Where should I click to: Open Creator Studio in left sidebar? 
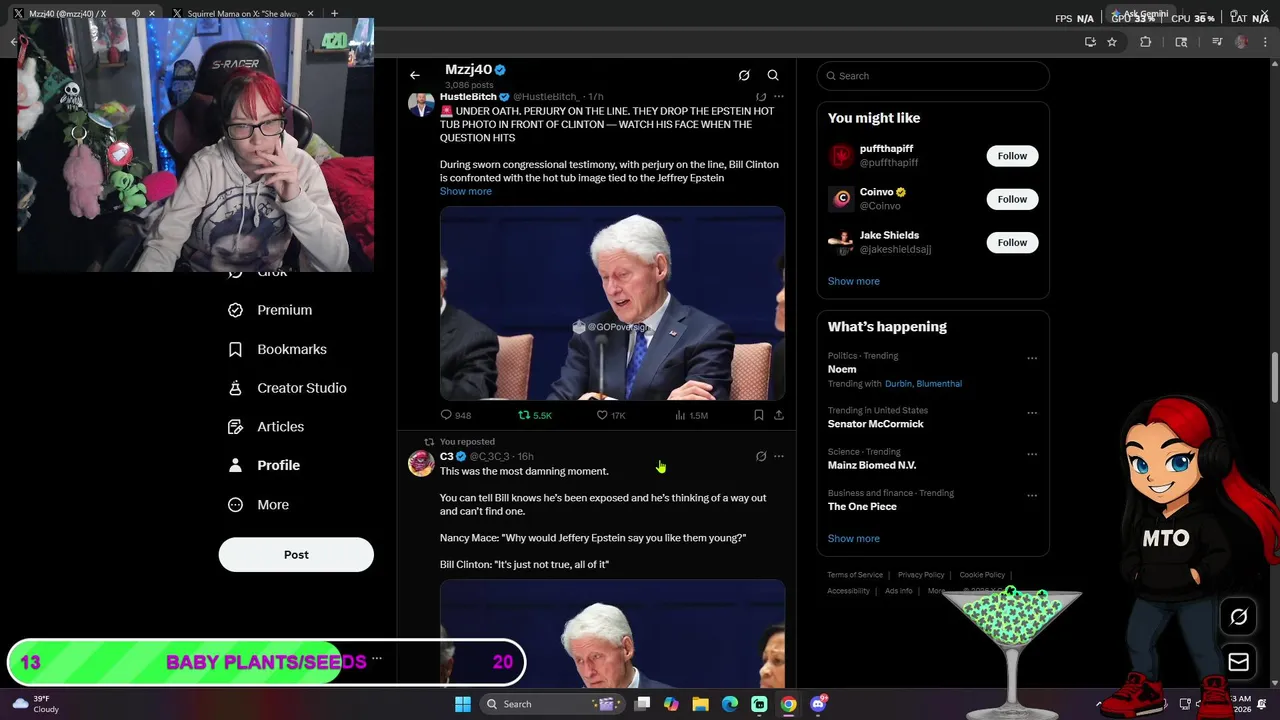coord(288,388)
